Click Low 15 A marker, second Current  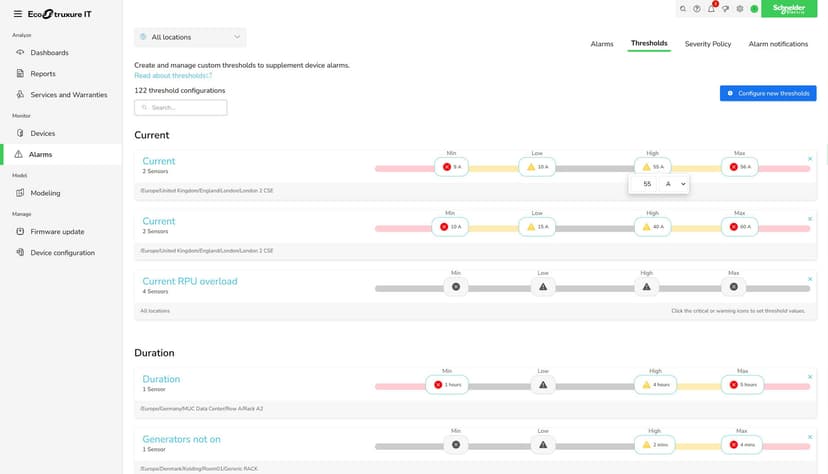pos(537,227)
